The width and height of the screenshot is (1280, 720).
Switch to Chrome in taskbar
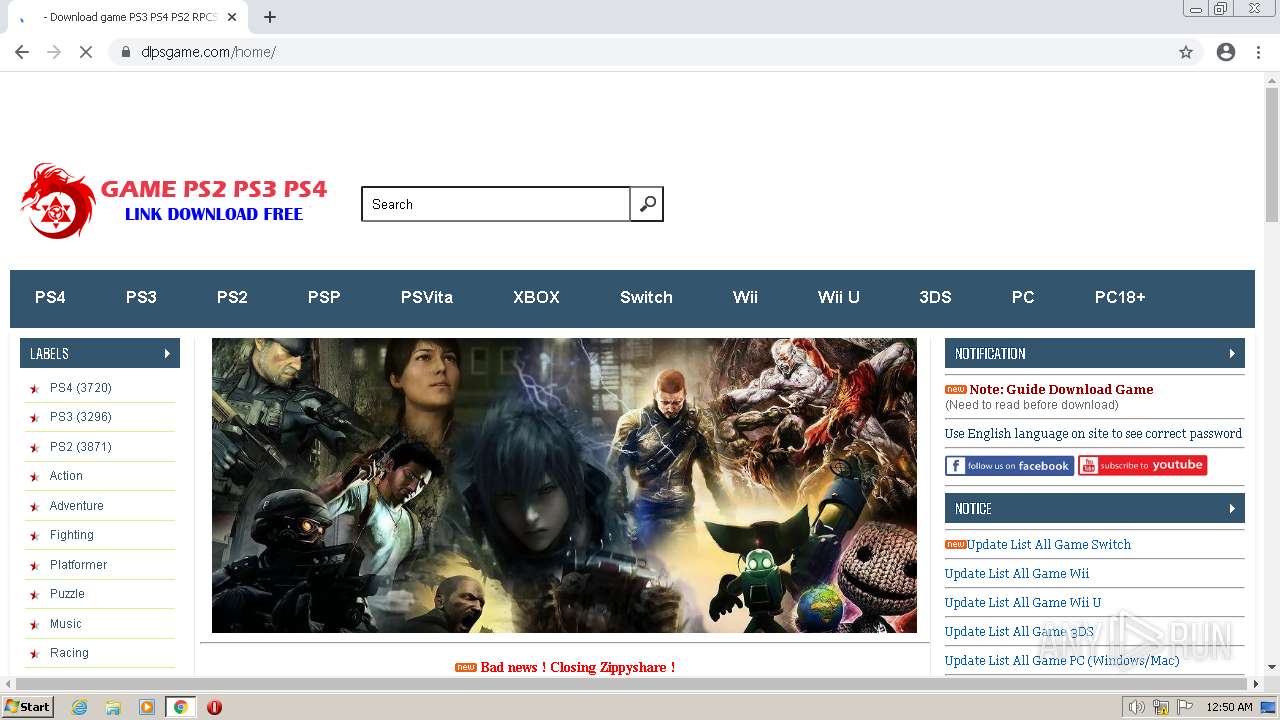(180, 707)
